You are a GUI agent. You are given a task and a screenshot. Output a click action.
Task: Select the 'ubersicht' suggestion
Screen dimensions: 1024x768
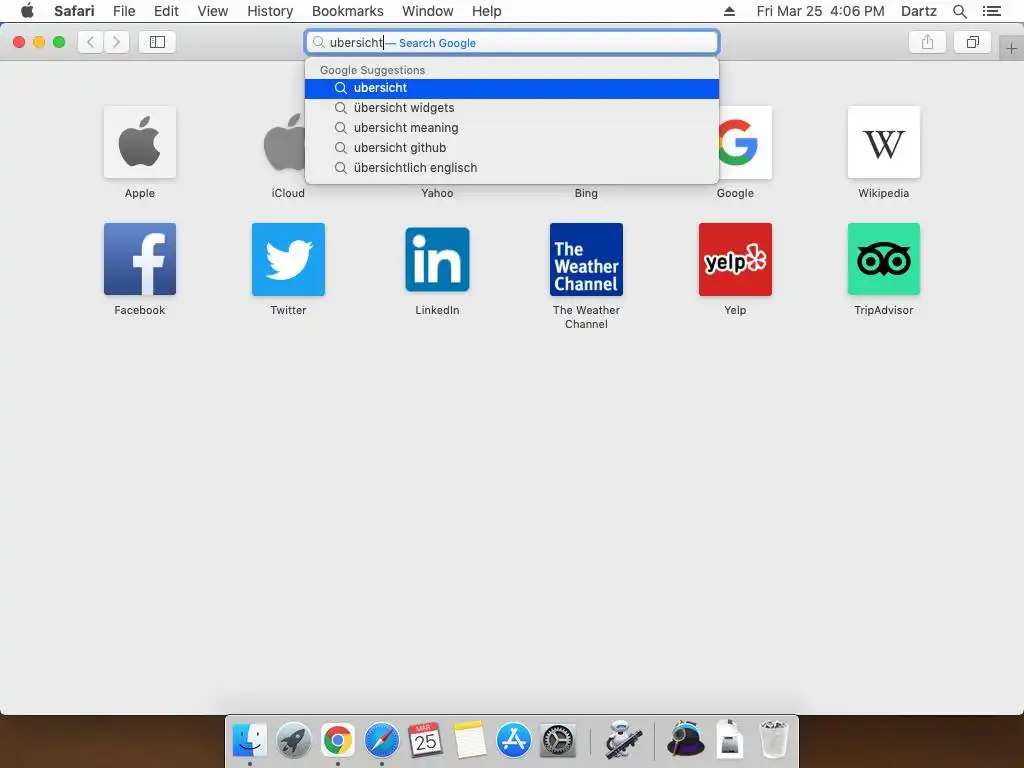512,88
